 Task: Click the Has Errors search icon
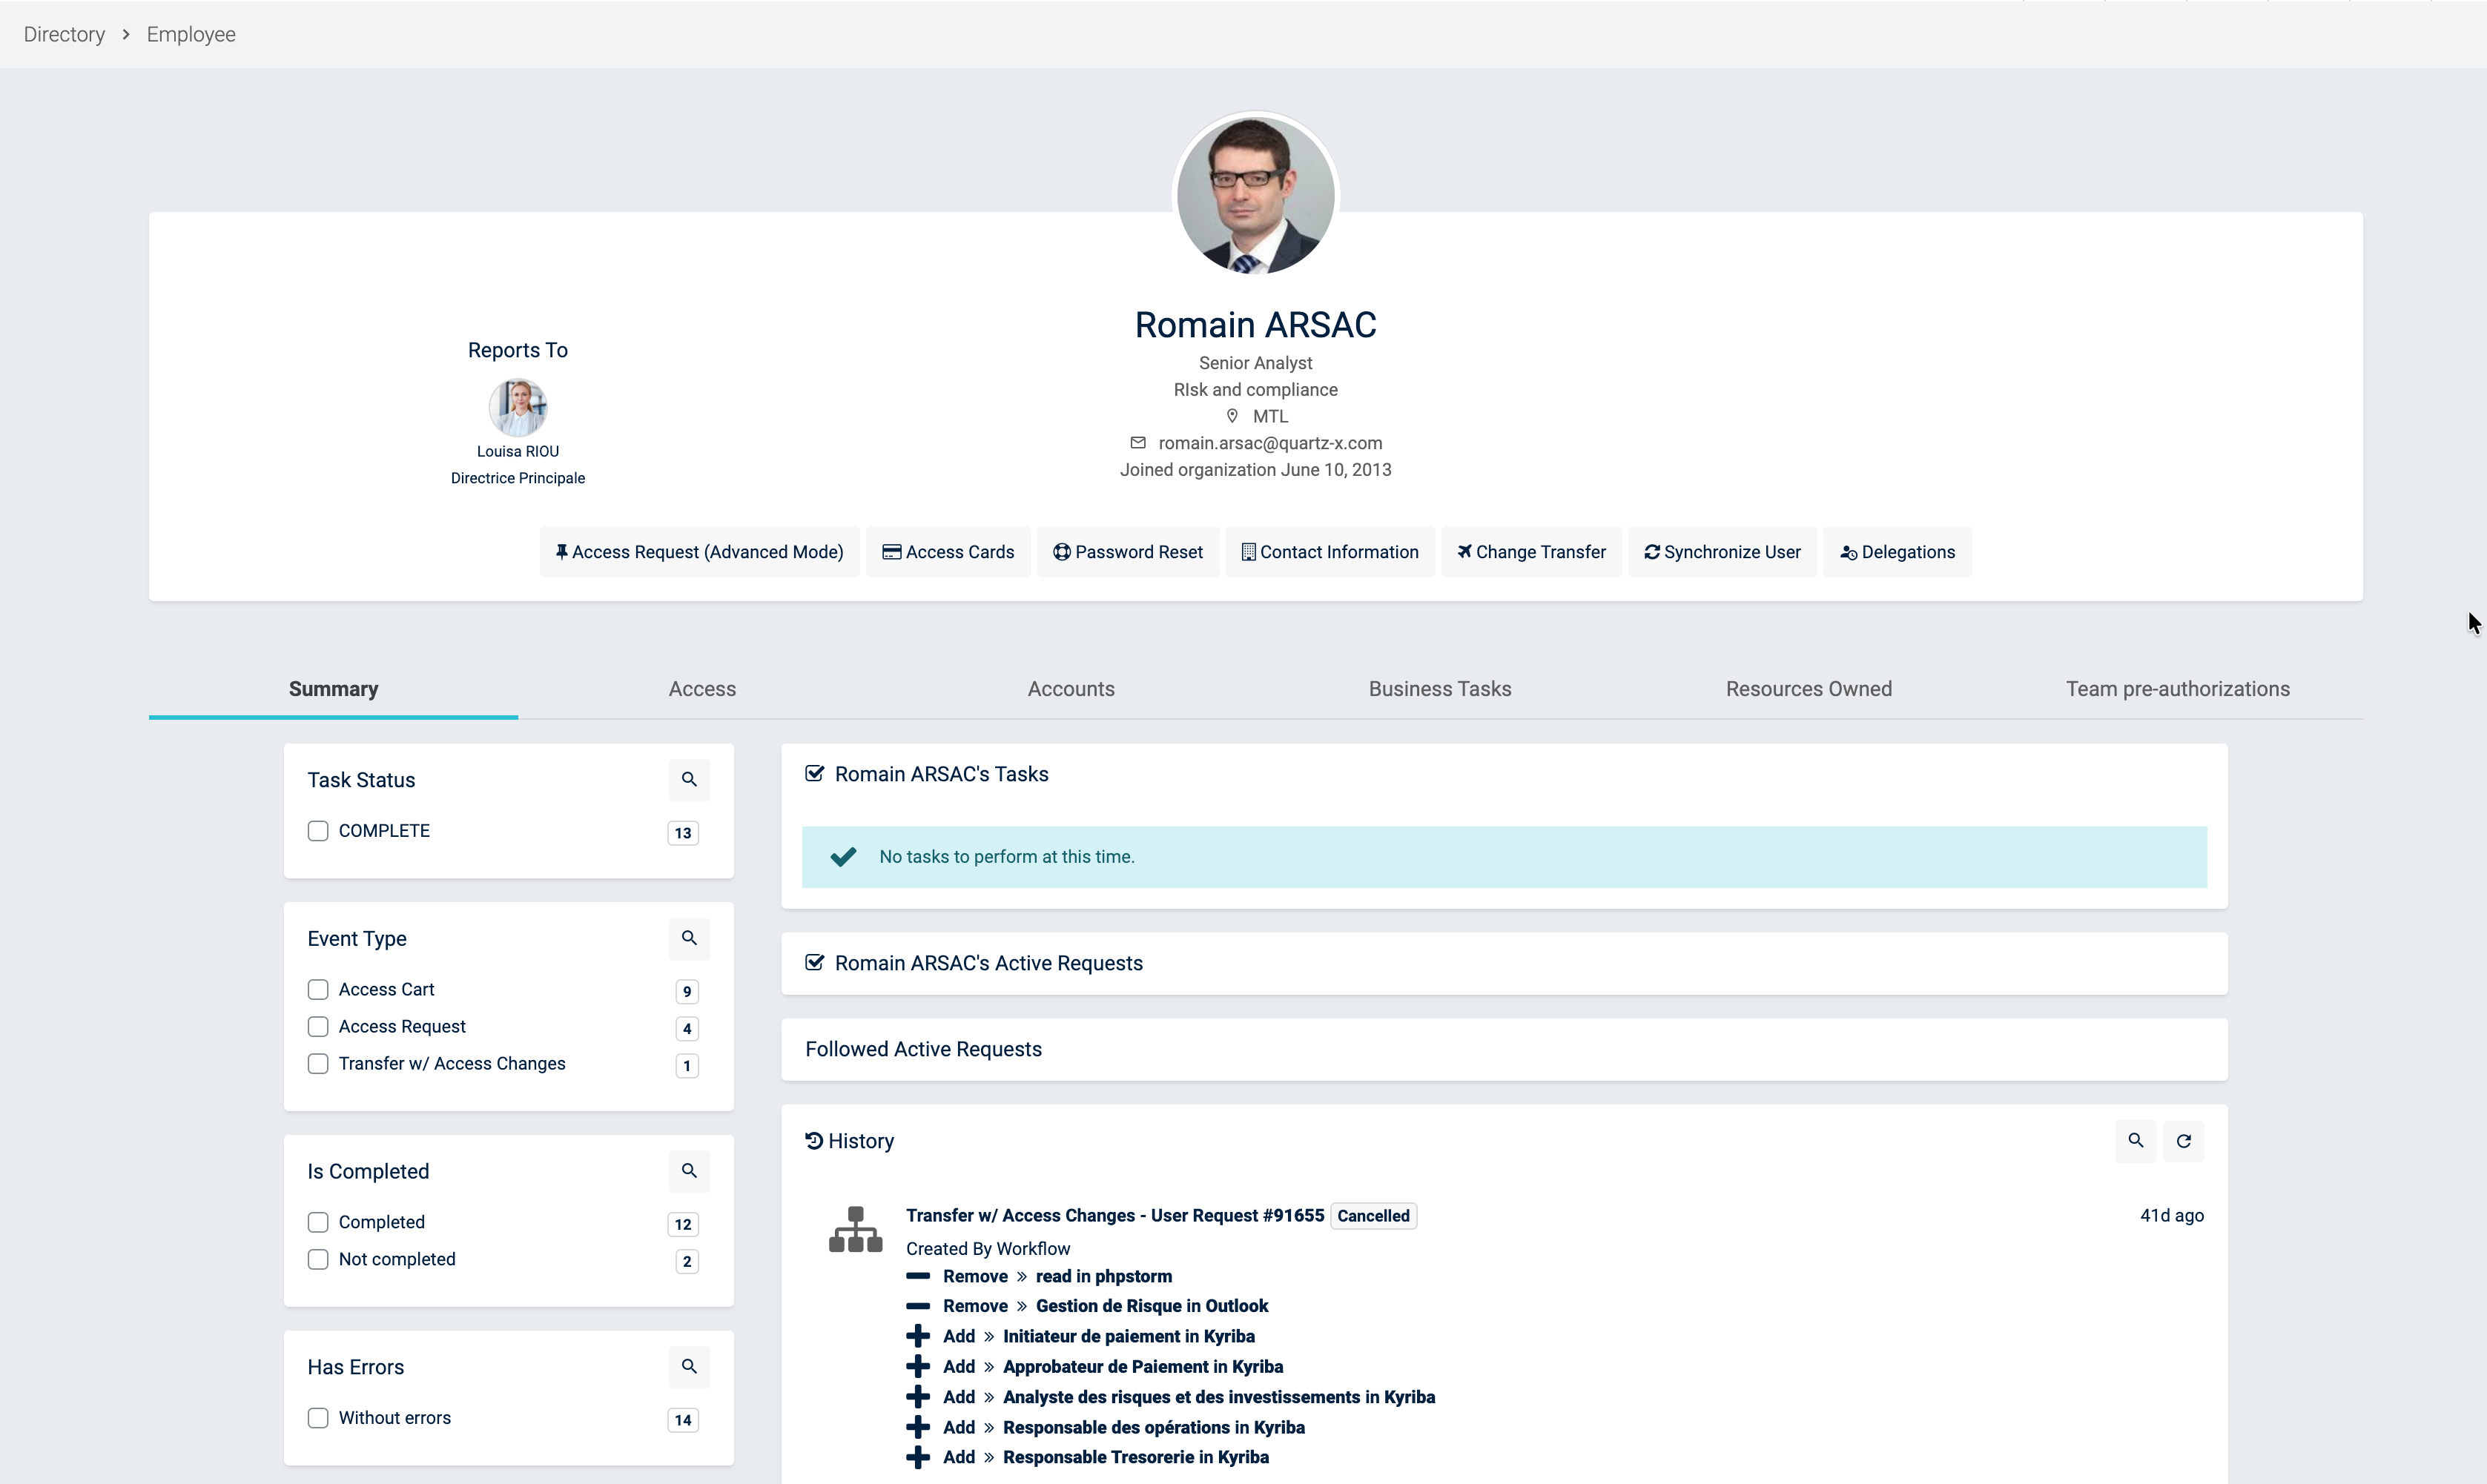689,1366
